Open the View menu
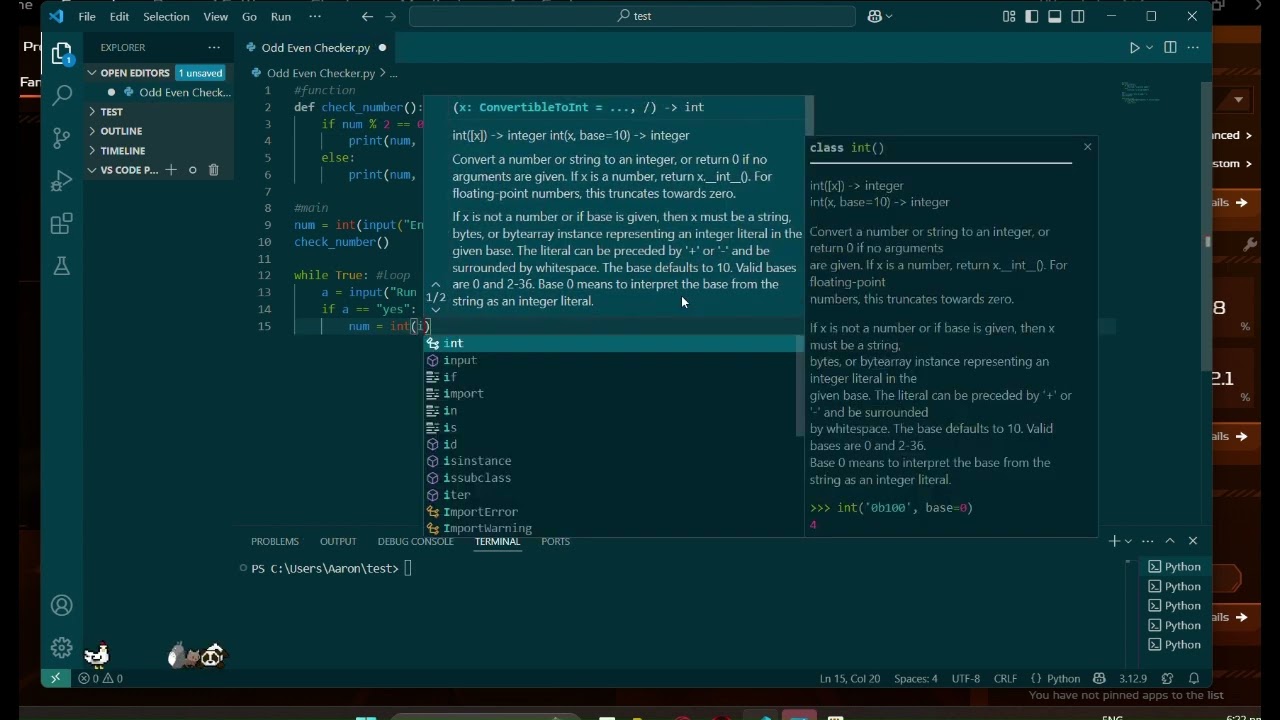The image size is (1280, 720). coord(216,16)
